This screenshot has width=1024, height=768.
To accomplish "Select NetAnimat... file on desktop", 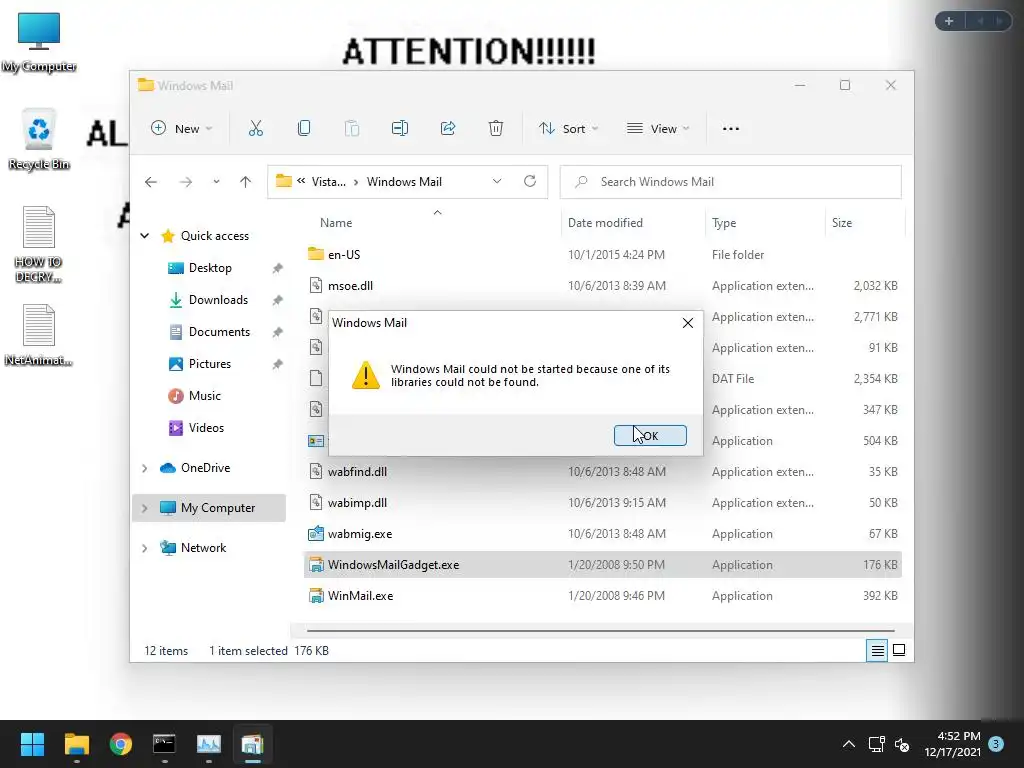I will point(39,335).
